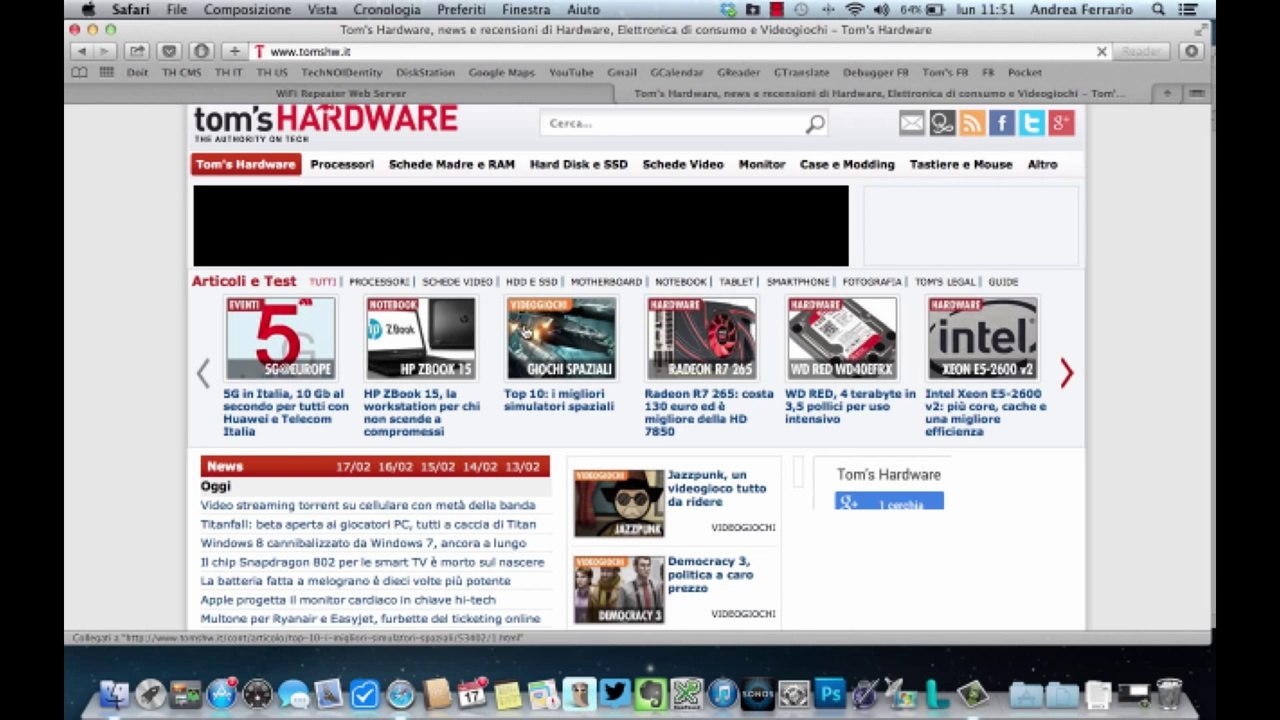The image size is (1280, 720).
Task: Click the Share button in Safari toolbar
Action: point(136,51)
